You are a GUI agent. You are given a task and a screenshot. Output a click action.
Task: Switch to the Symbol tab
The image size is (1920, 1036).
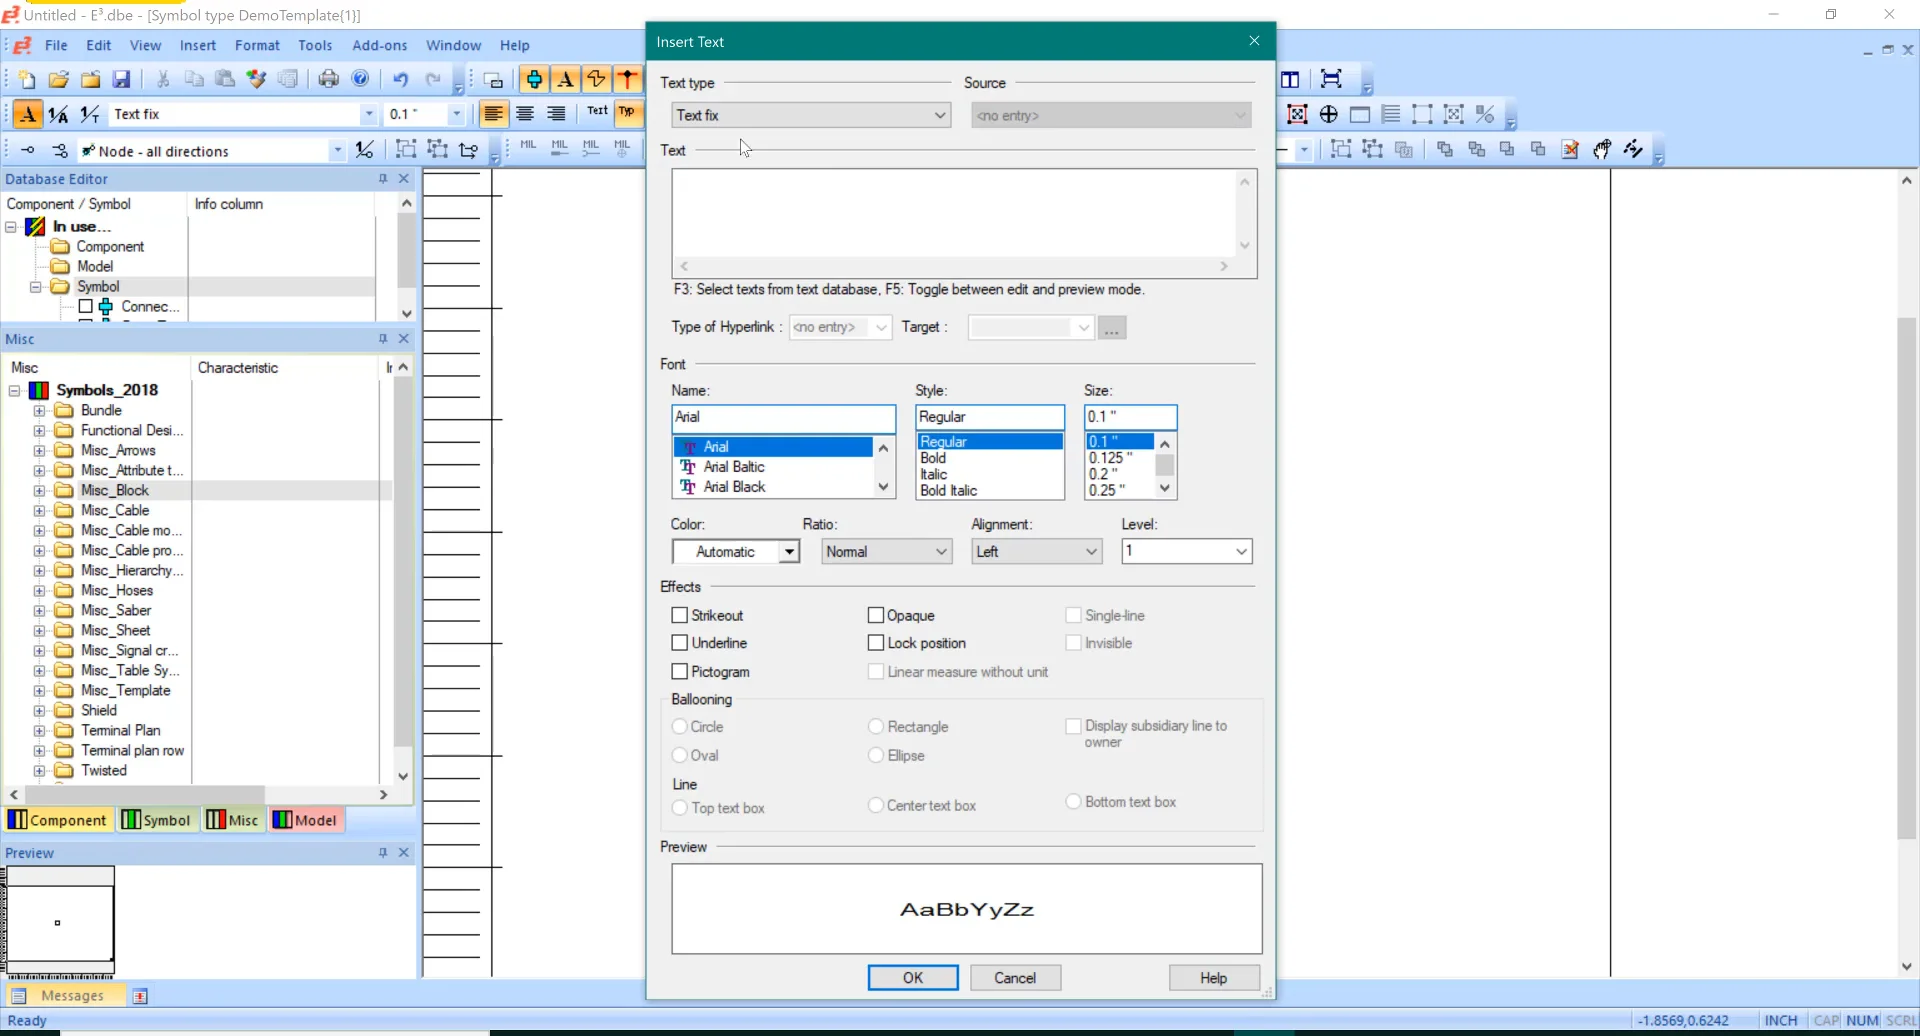(x=156, y=820)
